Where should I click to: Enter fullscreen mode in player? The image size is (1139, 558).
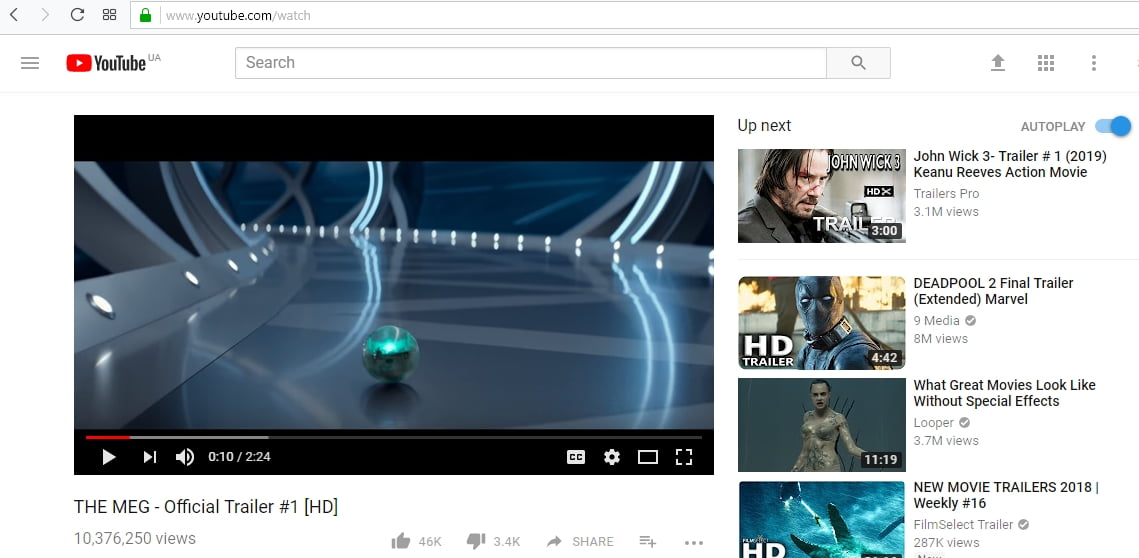tap(684, 457)
